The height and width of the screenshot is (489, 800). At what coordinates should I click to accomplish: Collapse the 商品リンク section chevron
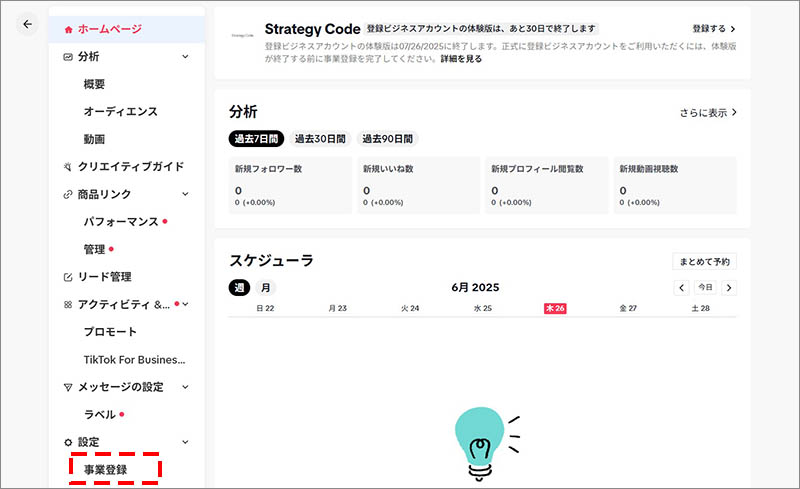(x=185, y=194)
